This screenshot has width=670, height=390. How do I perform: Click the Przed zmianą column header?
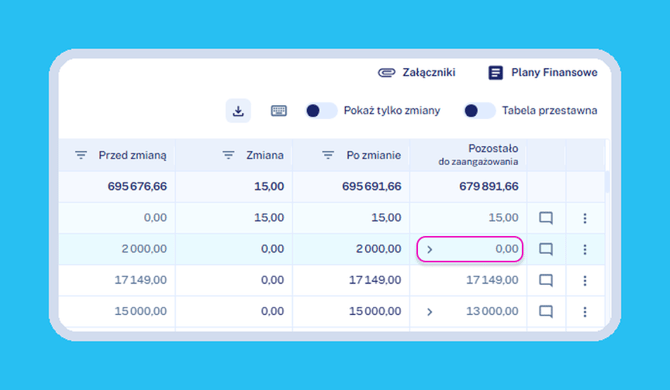pyautogui.click(x=117, y=155)
